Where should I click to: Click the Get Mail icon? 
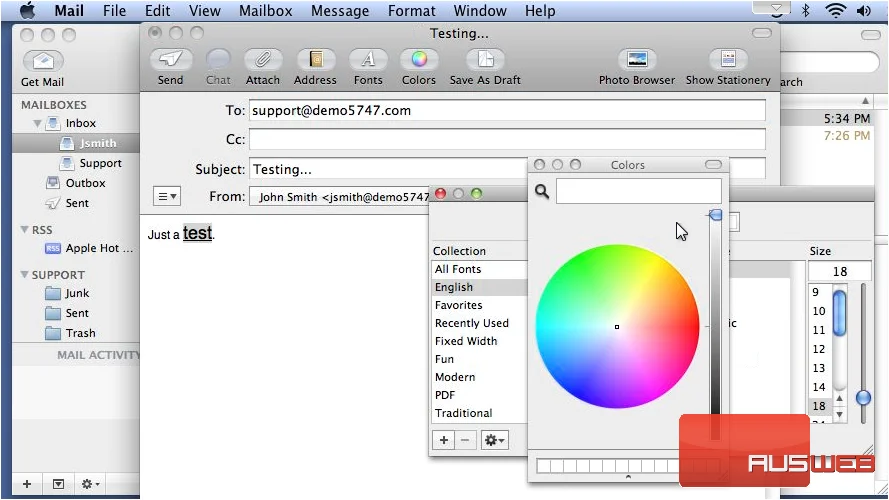pos(43,61)
